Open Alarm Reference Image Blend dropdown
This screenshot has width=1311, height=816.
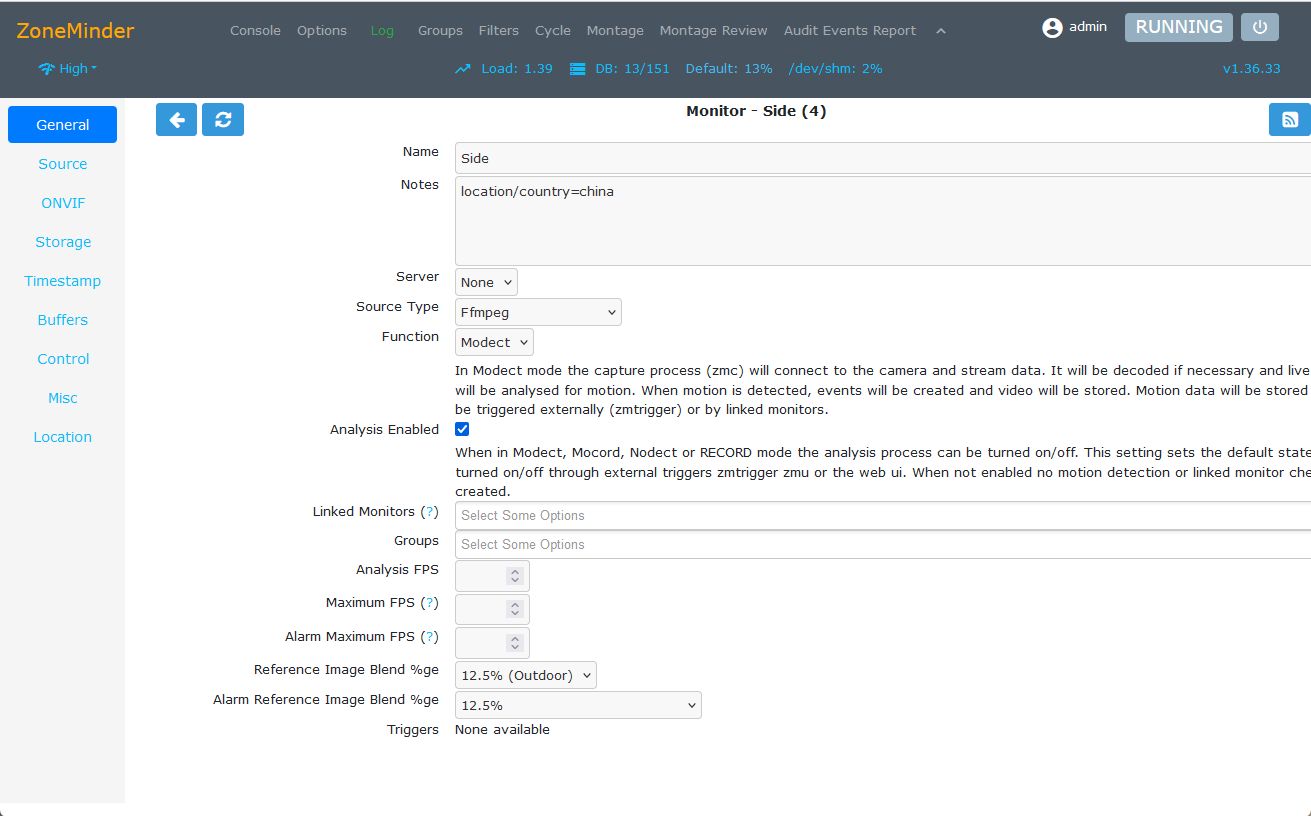point(578,705)
